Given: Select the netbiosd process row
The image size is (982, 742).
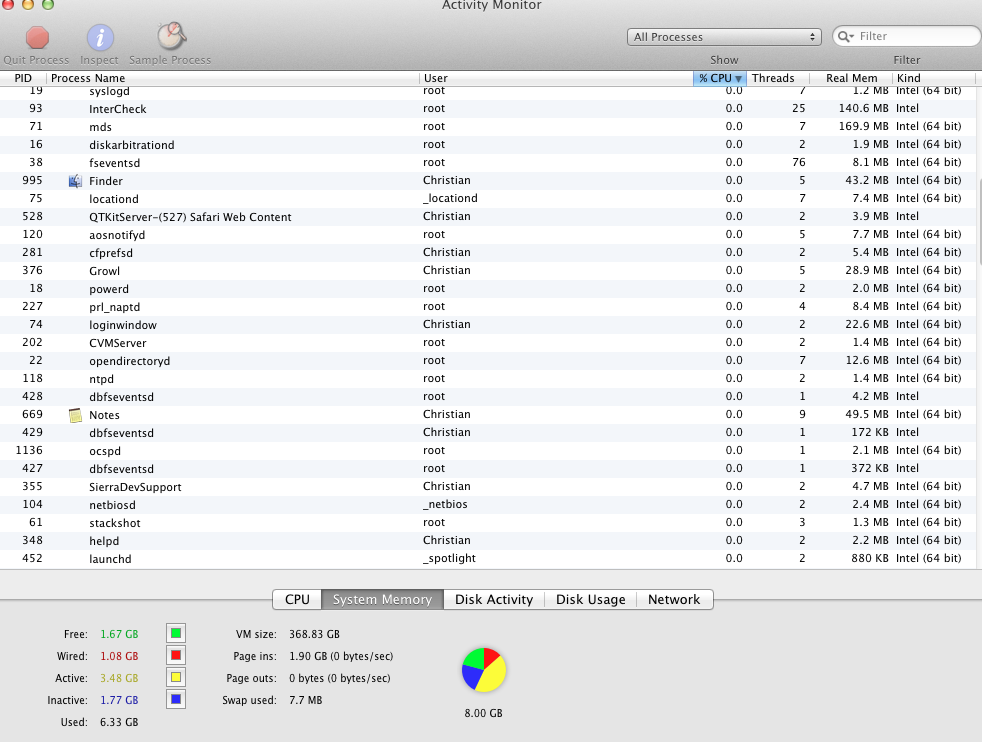Looking at the screenshot, I should pyautogui.click(x=488, y=505).
